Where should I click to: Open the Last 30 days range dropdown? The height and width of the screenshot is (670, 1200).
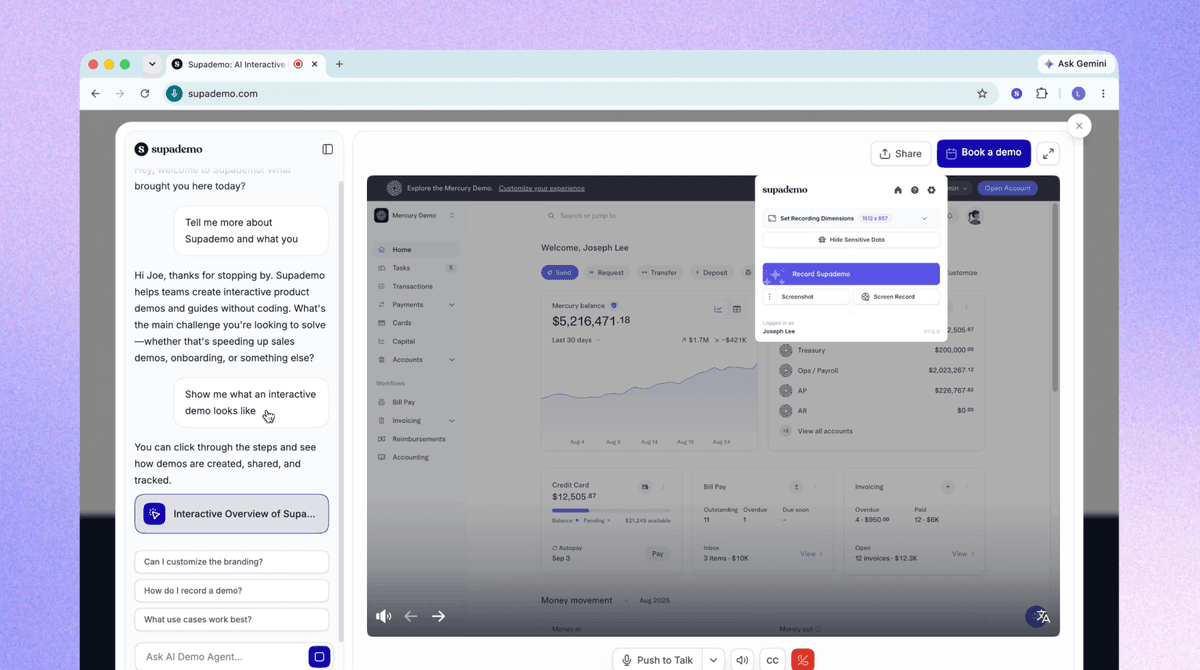click(x=575, y=340)
